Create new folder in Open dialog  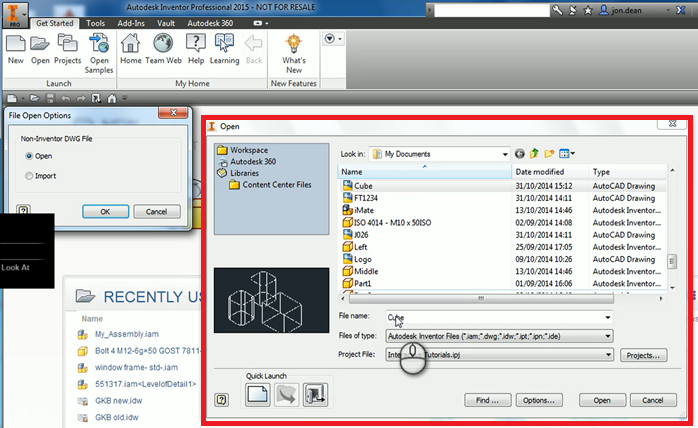tap(549, 154)
